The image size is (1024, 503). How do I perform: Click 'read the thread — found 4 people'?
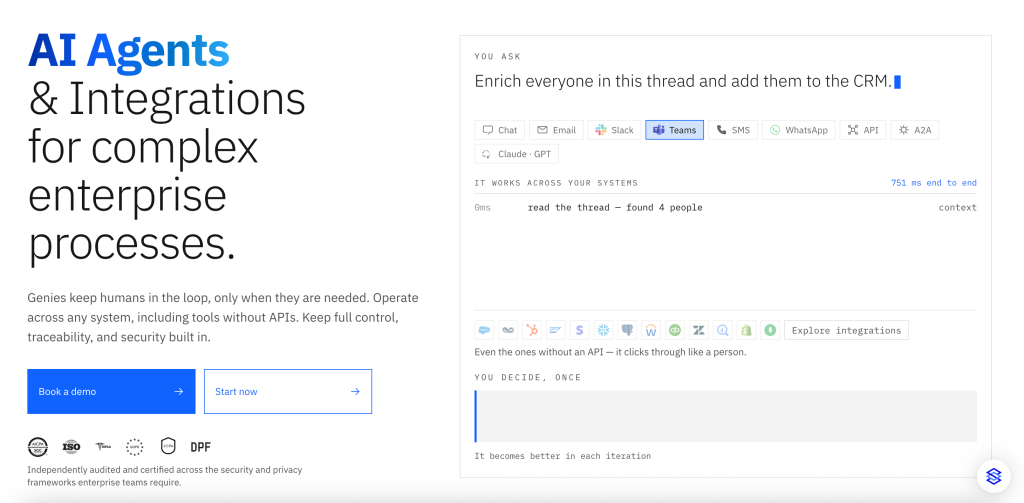point(615,208)
